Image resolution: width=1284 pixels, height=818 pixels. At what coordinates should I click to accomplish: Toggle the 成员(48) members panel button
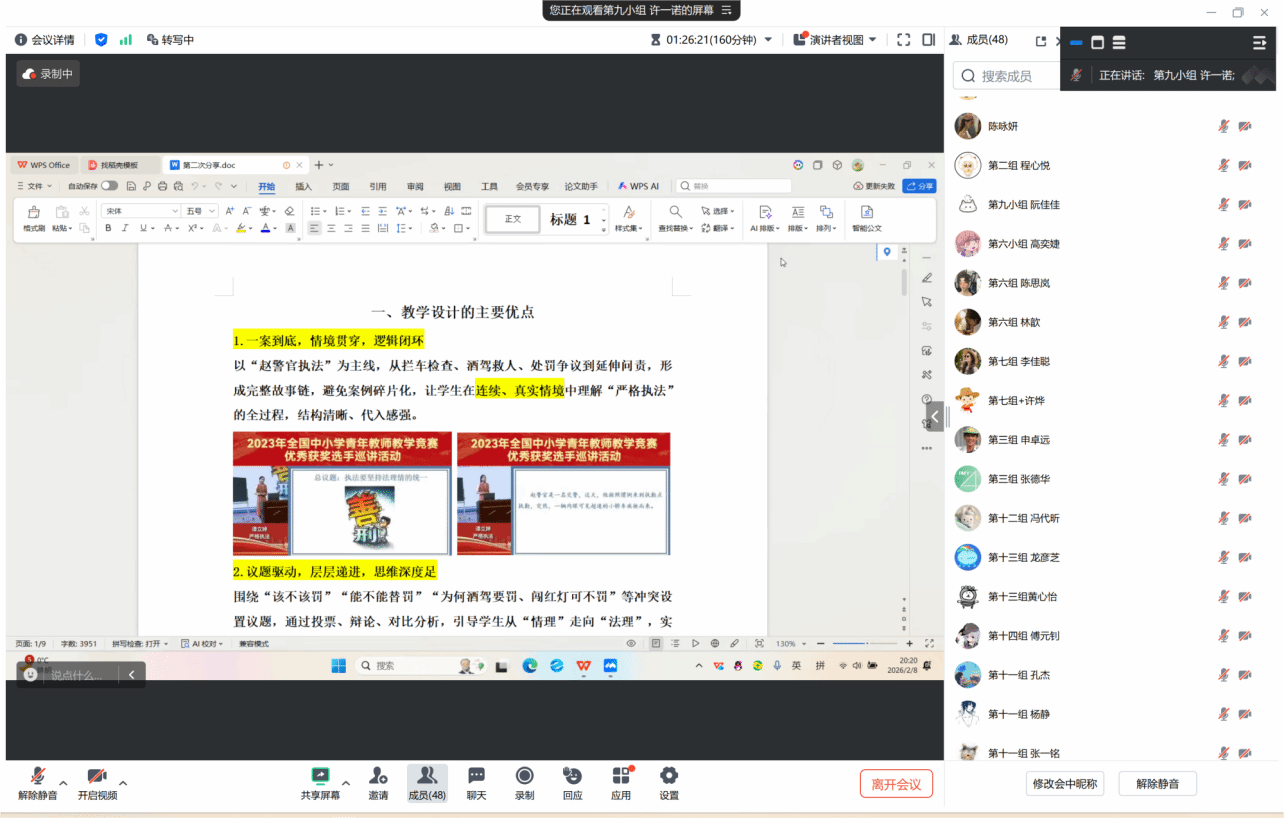click(427, 783)
